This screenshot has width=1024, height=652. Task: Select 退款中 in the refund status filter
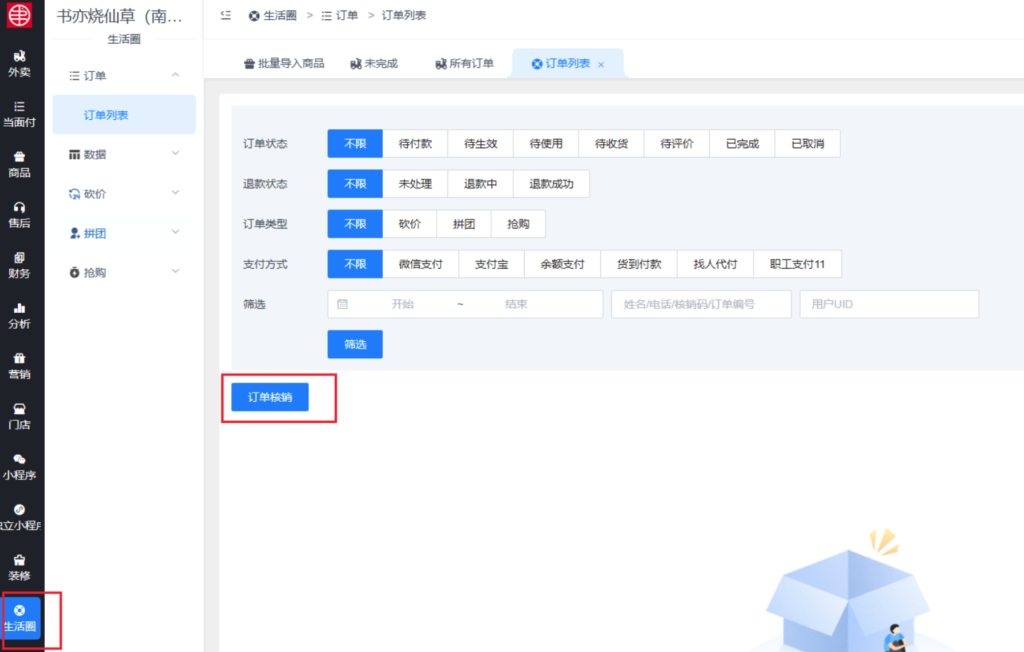(x=482, y=183)
